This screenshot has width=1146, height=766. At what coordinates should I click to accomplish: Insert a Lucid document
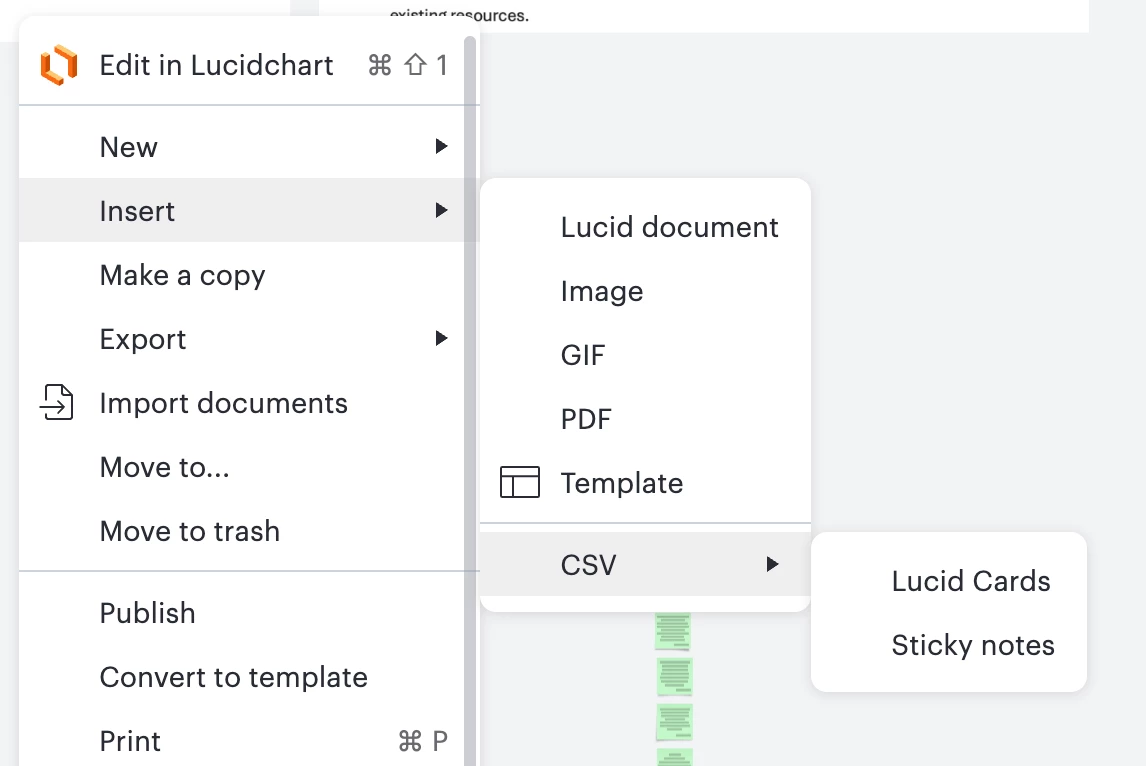645,227
